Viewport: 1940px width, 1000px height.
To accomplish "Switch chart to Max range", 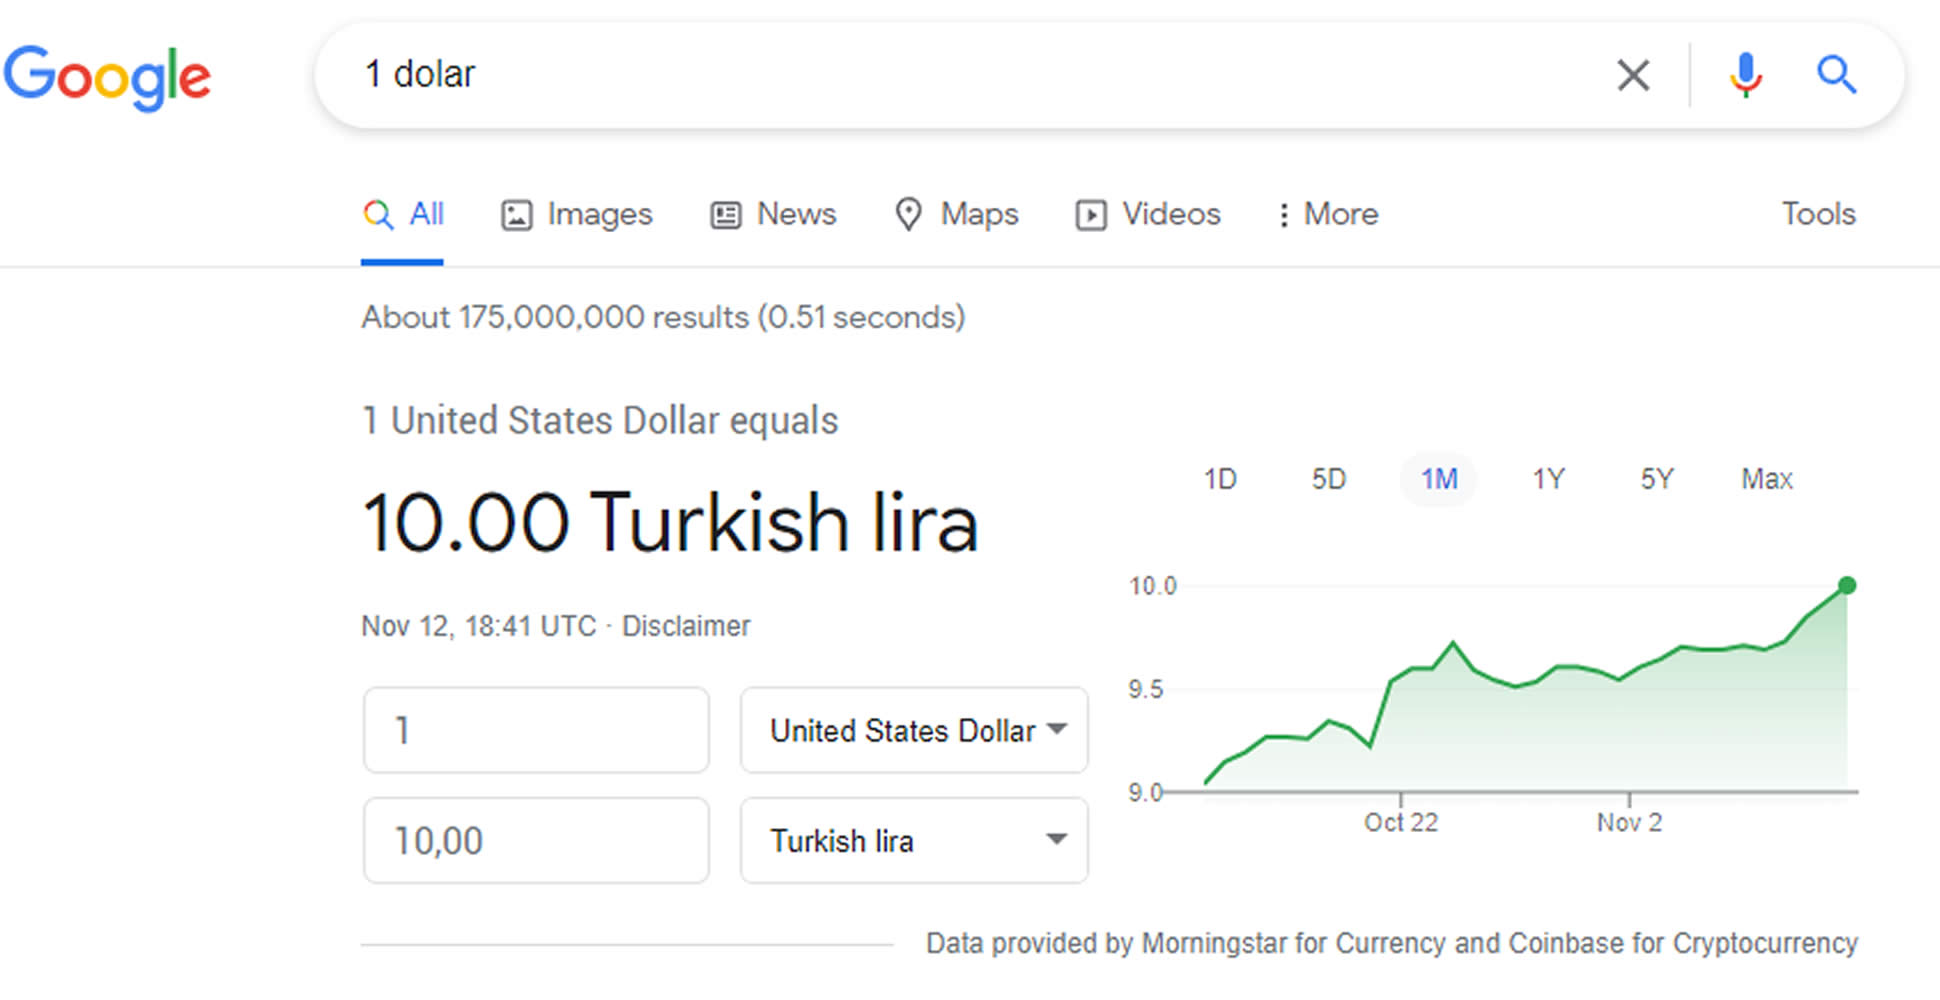I will [1767, 479].
